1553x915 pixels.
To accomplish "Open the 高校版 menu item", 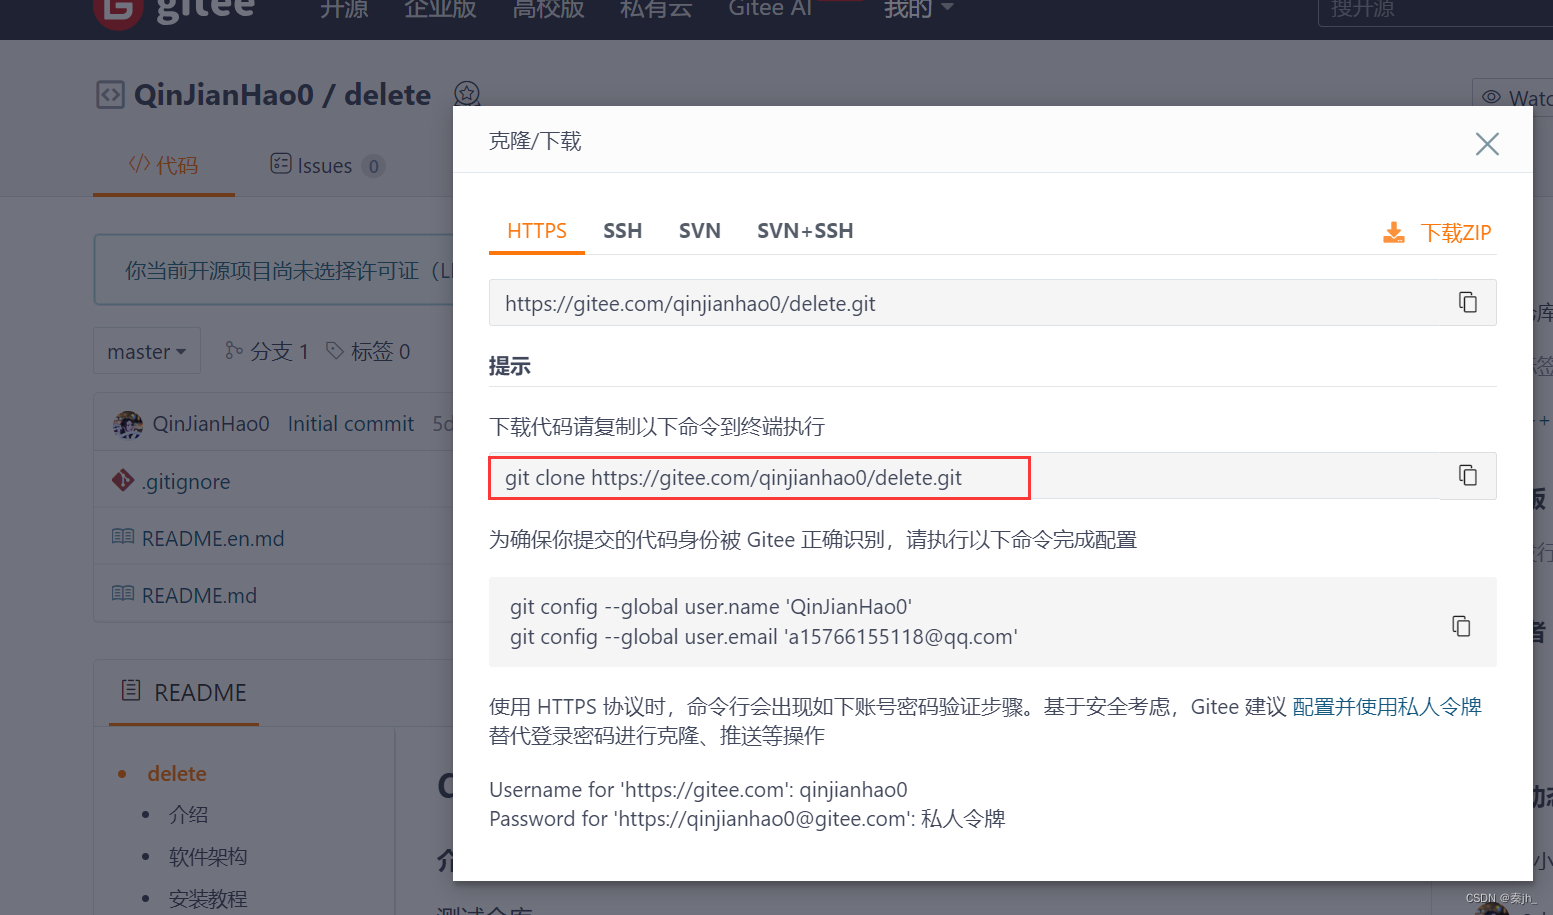I will coord(548,10).
